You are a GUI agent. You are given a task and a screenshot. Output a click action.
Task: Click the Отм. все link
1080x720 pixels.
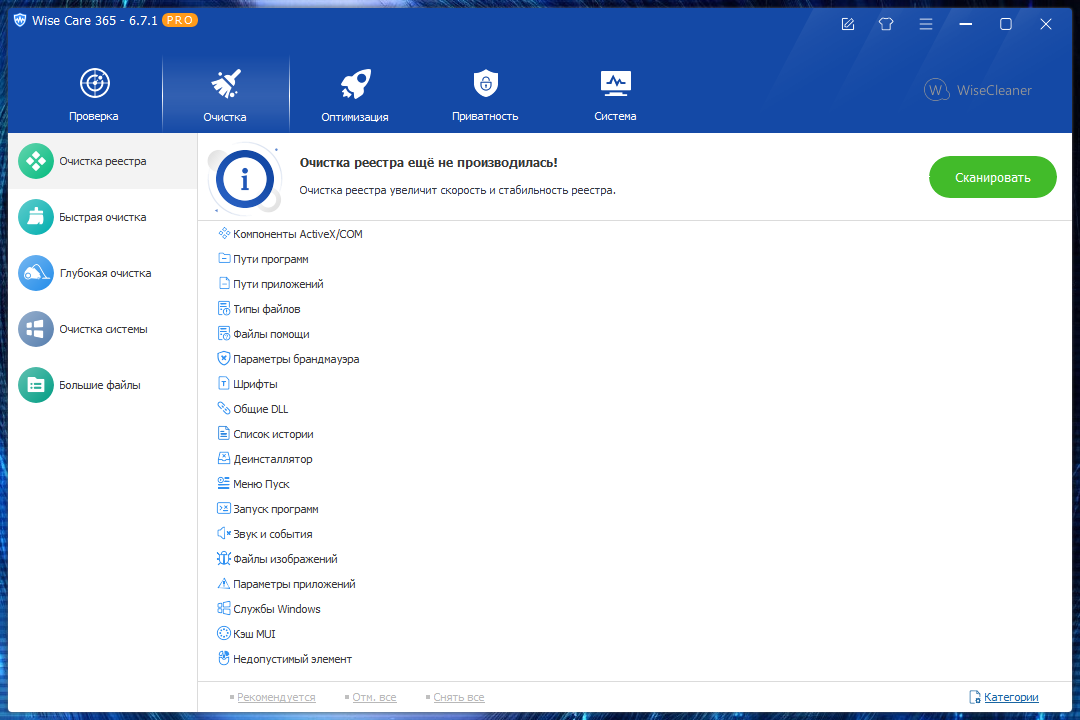(x=374, y=697)
